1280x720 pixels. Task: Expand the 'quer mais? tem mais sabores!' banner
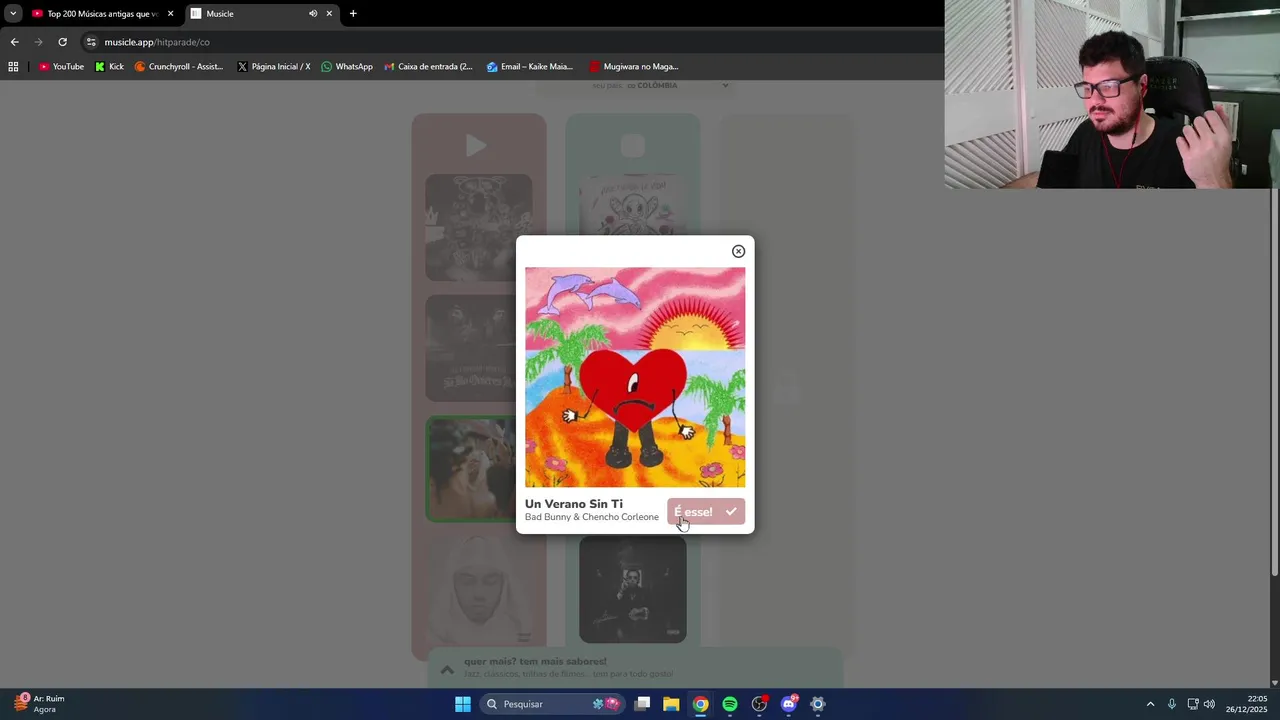[x=635, y=668]
